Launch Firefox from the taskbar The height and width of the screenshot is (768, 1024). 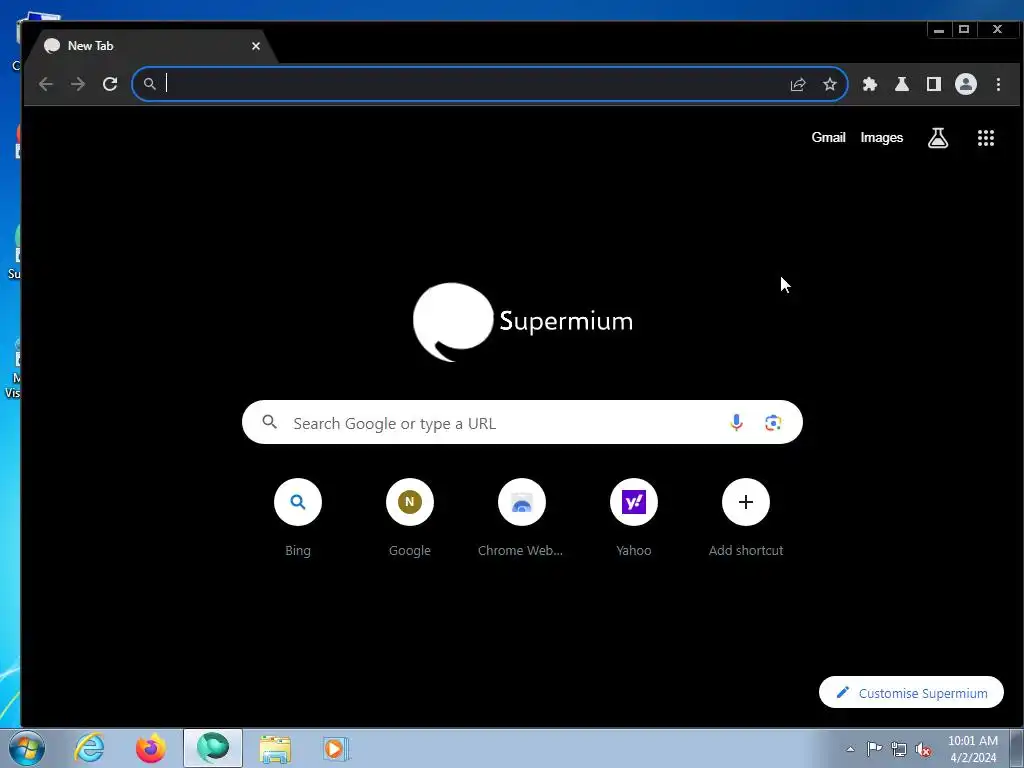pyautogui.click(x=151, y=748)
